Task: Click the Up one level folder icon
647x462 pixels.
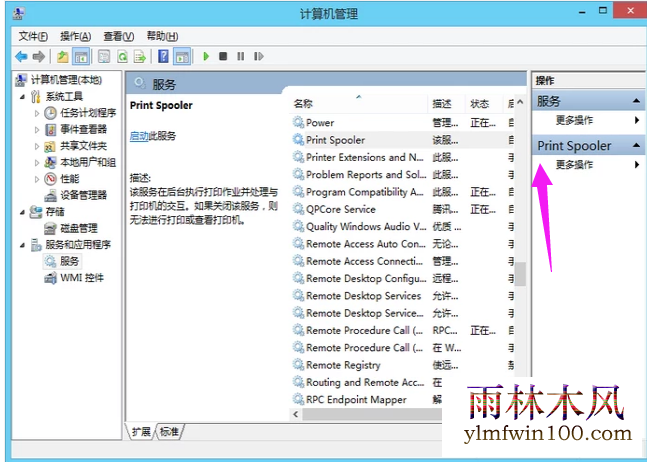Action: pos(63,57)
